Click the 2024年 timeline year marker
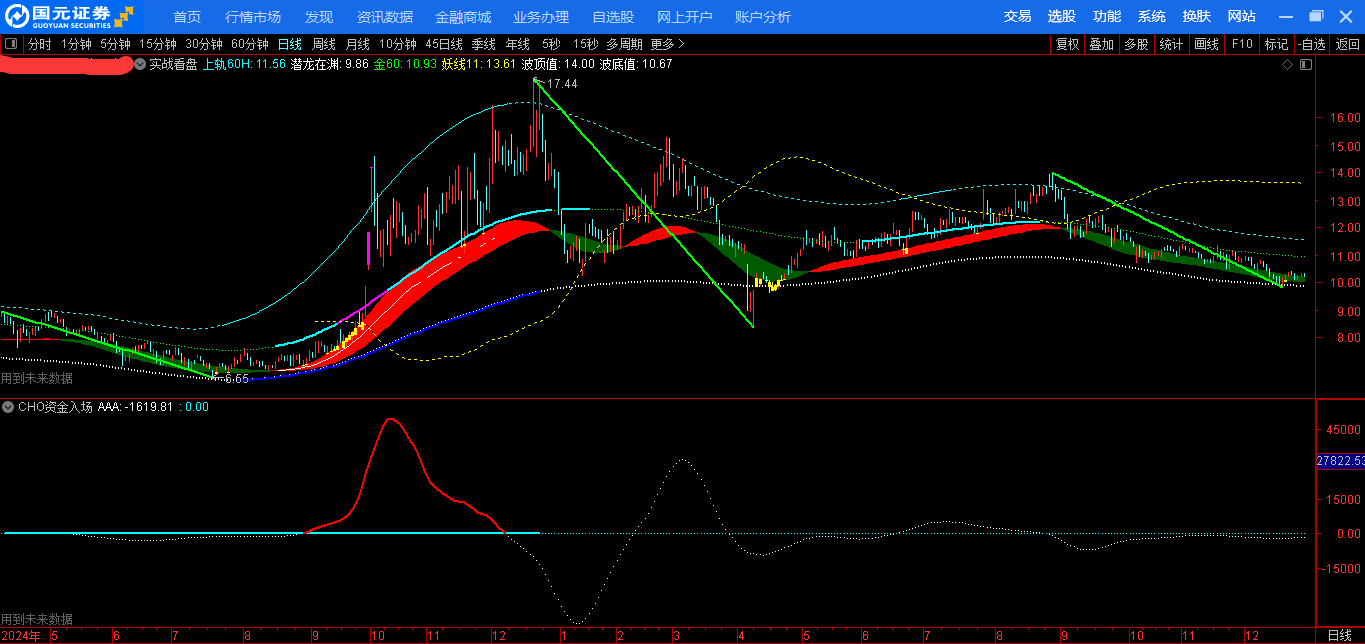 (21, 636)
